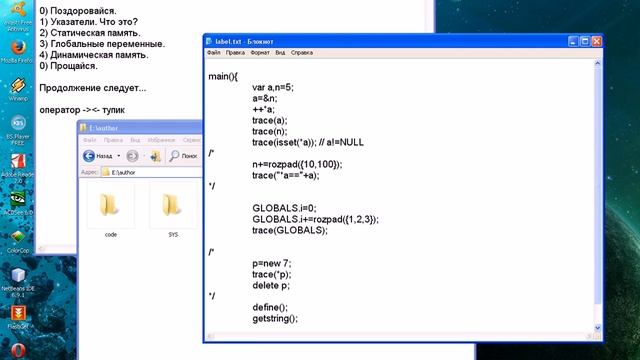Launch ColorCop from the desktop
Viewport: 640px width, 360px height.
pyautogui.click(x=18, y=242)
